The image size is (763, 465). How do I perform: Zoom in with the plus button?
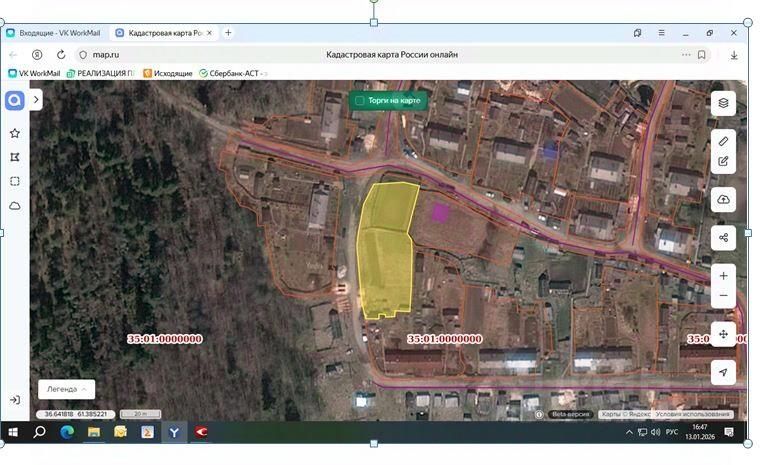pos(723,276)
